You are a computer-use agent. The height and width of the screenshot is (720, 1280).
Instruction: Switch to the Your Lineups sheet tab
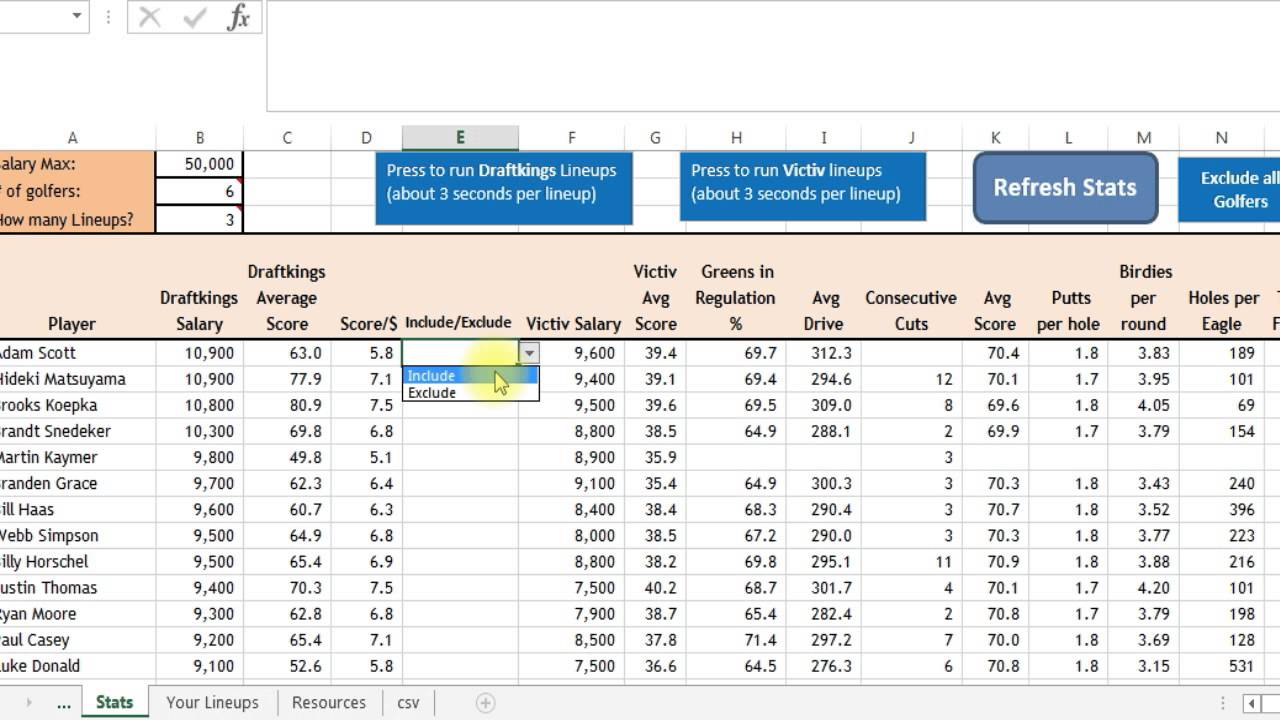212,702
